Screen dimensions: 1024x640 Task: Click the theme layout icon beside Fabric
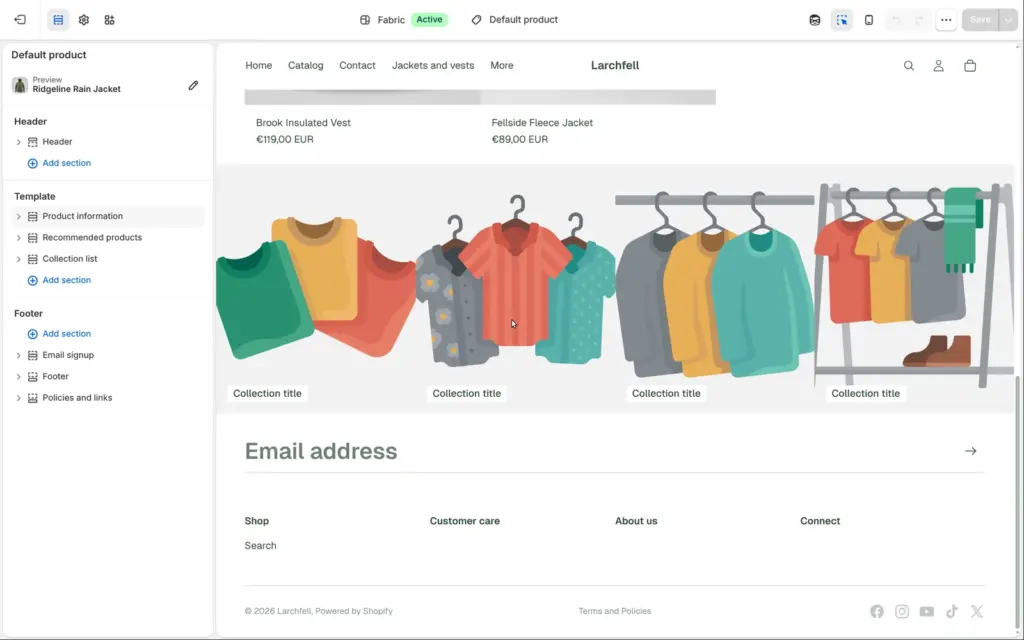pos(365,20)
